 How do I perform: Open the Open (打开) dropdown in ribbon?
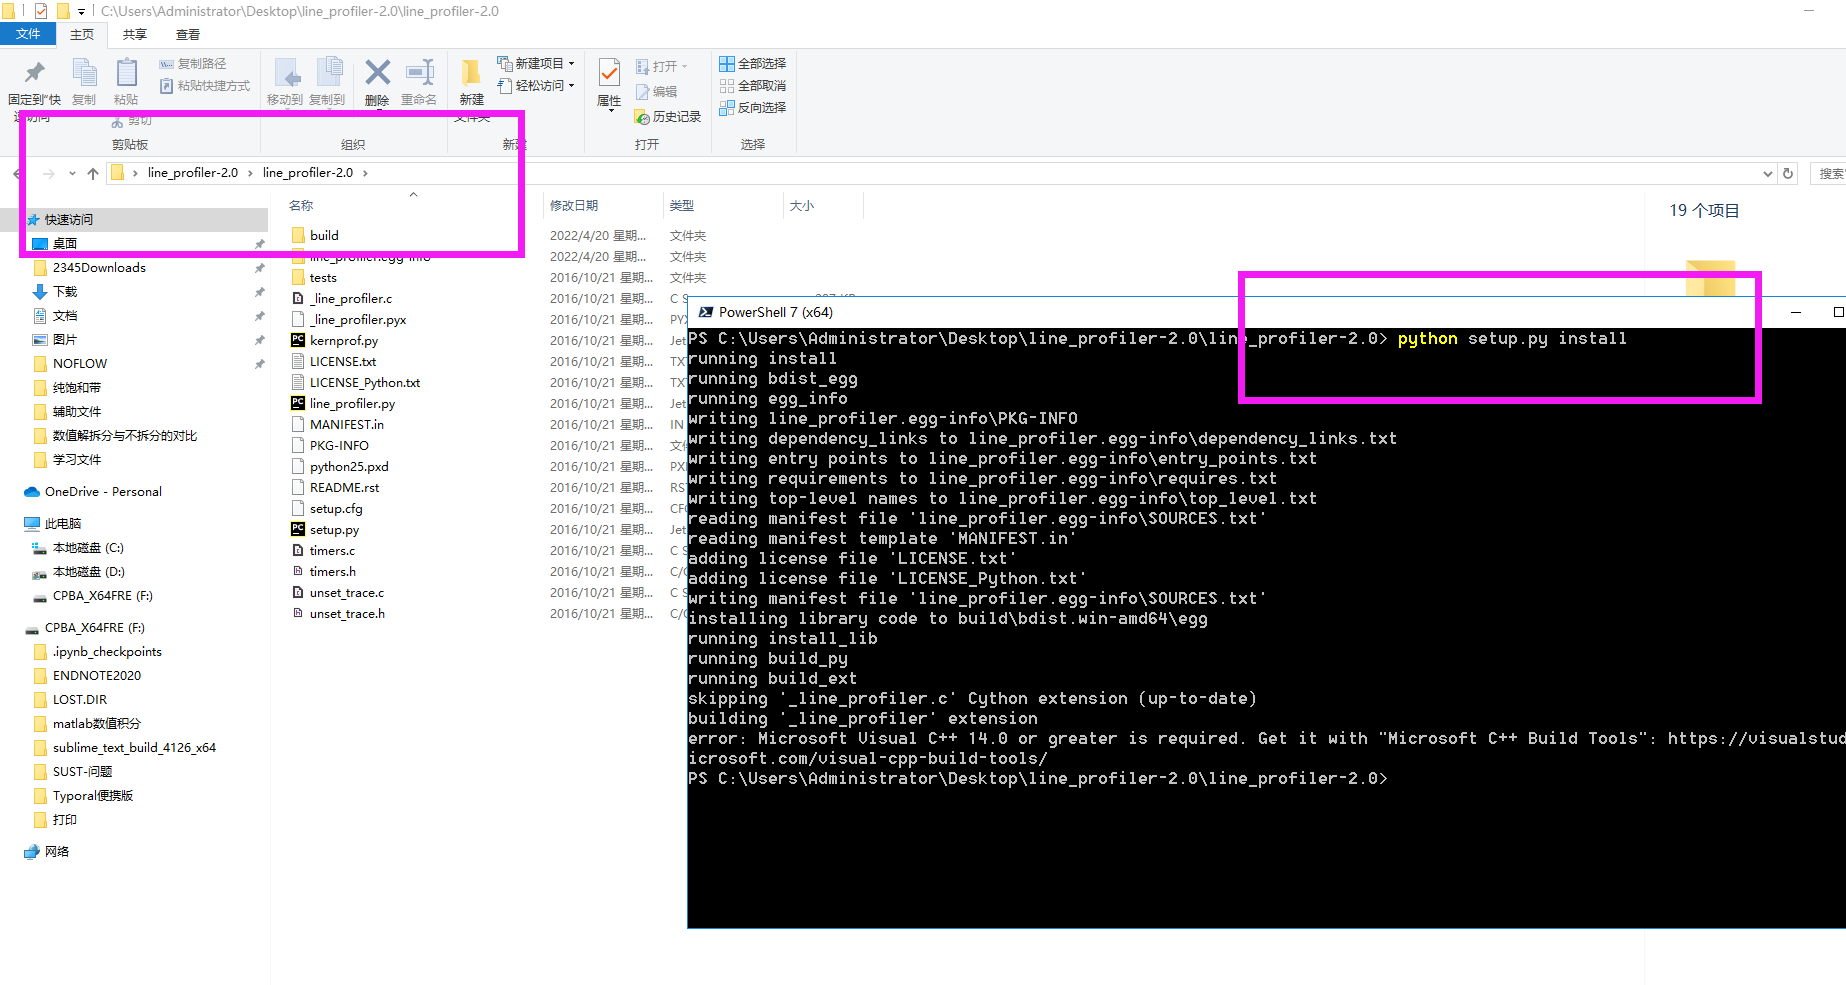662,66
